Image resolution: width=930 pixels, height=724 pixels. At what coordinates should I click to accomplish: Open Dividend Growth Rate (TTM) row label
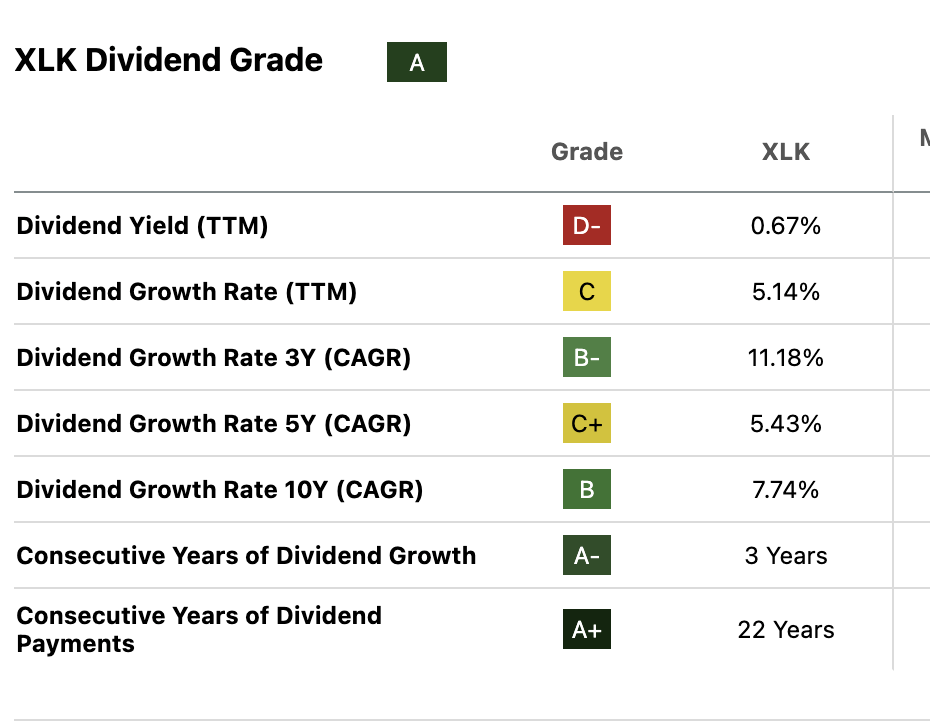pos(187,292)
